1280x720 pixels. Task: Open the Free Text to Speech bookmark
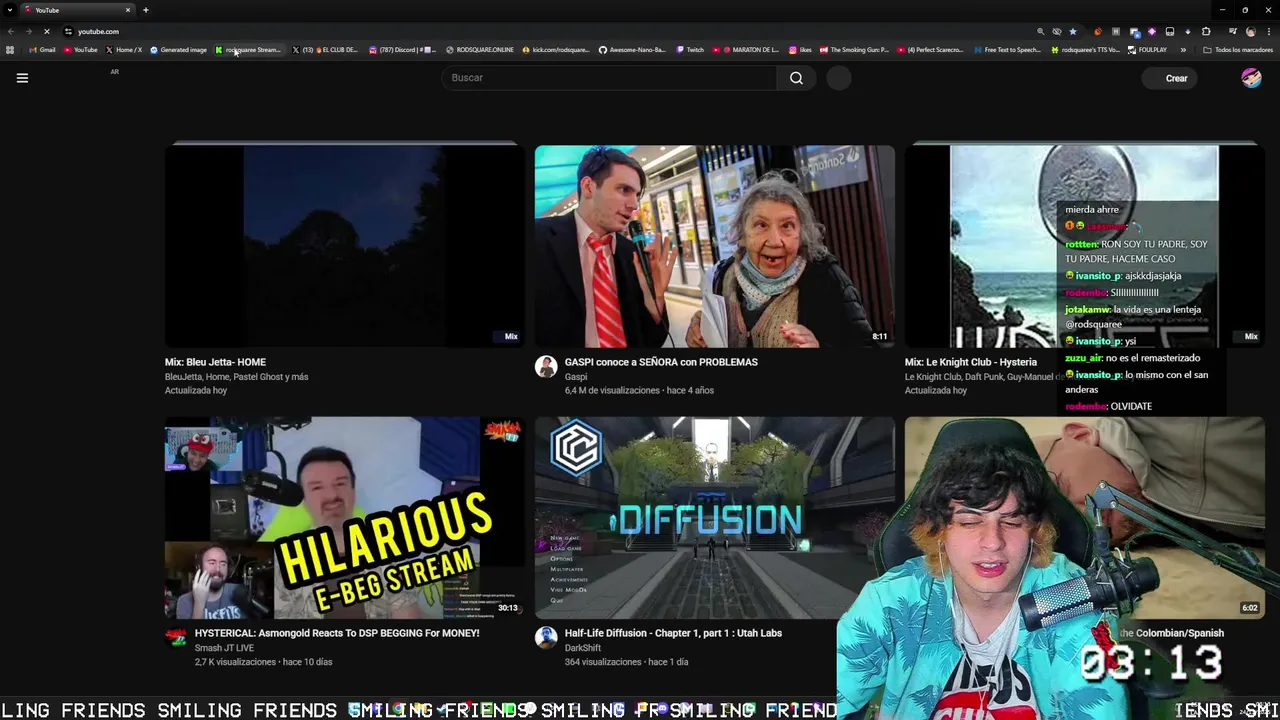(1006, 50)
